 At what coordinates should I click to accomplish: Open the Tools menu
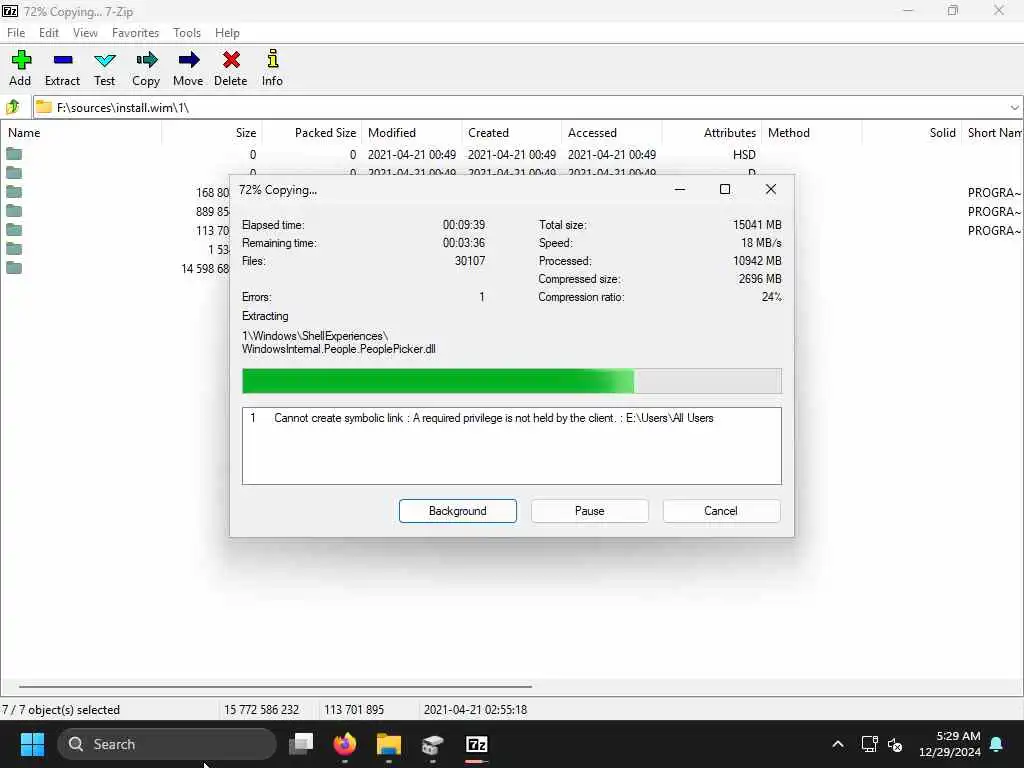(x=187, y=33)
